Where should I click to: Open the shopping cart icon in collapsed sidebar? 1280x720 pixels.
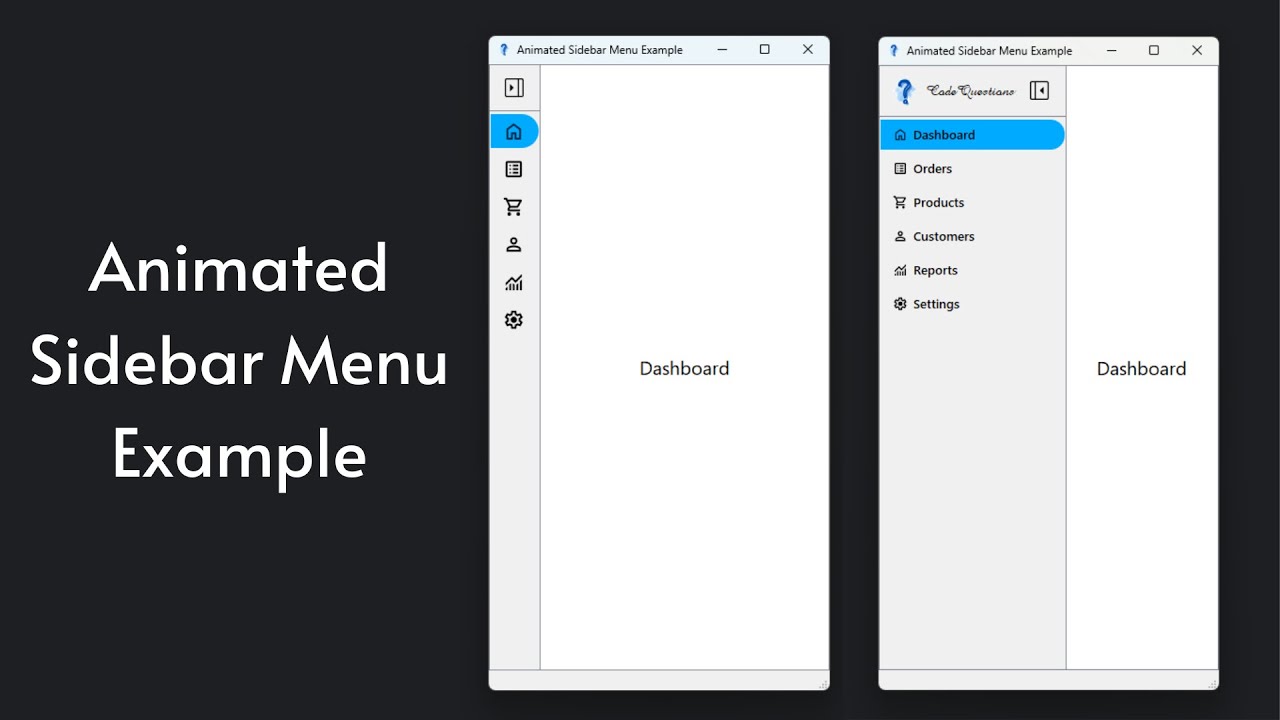[x=514, y=207]
